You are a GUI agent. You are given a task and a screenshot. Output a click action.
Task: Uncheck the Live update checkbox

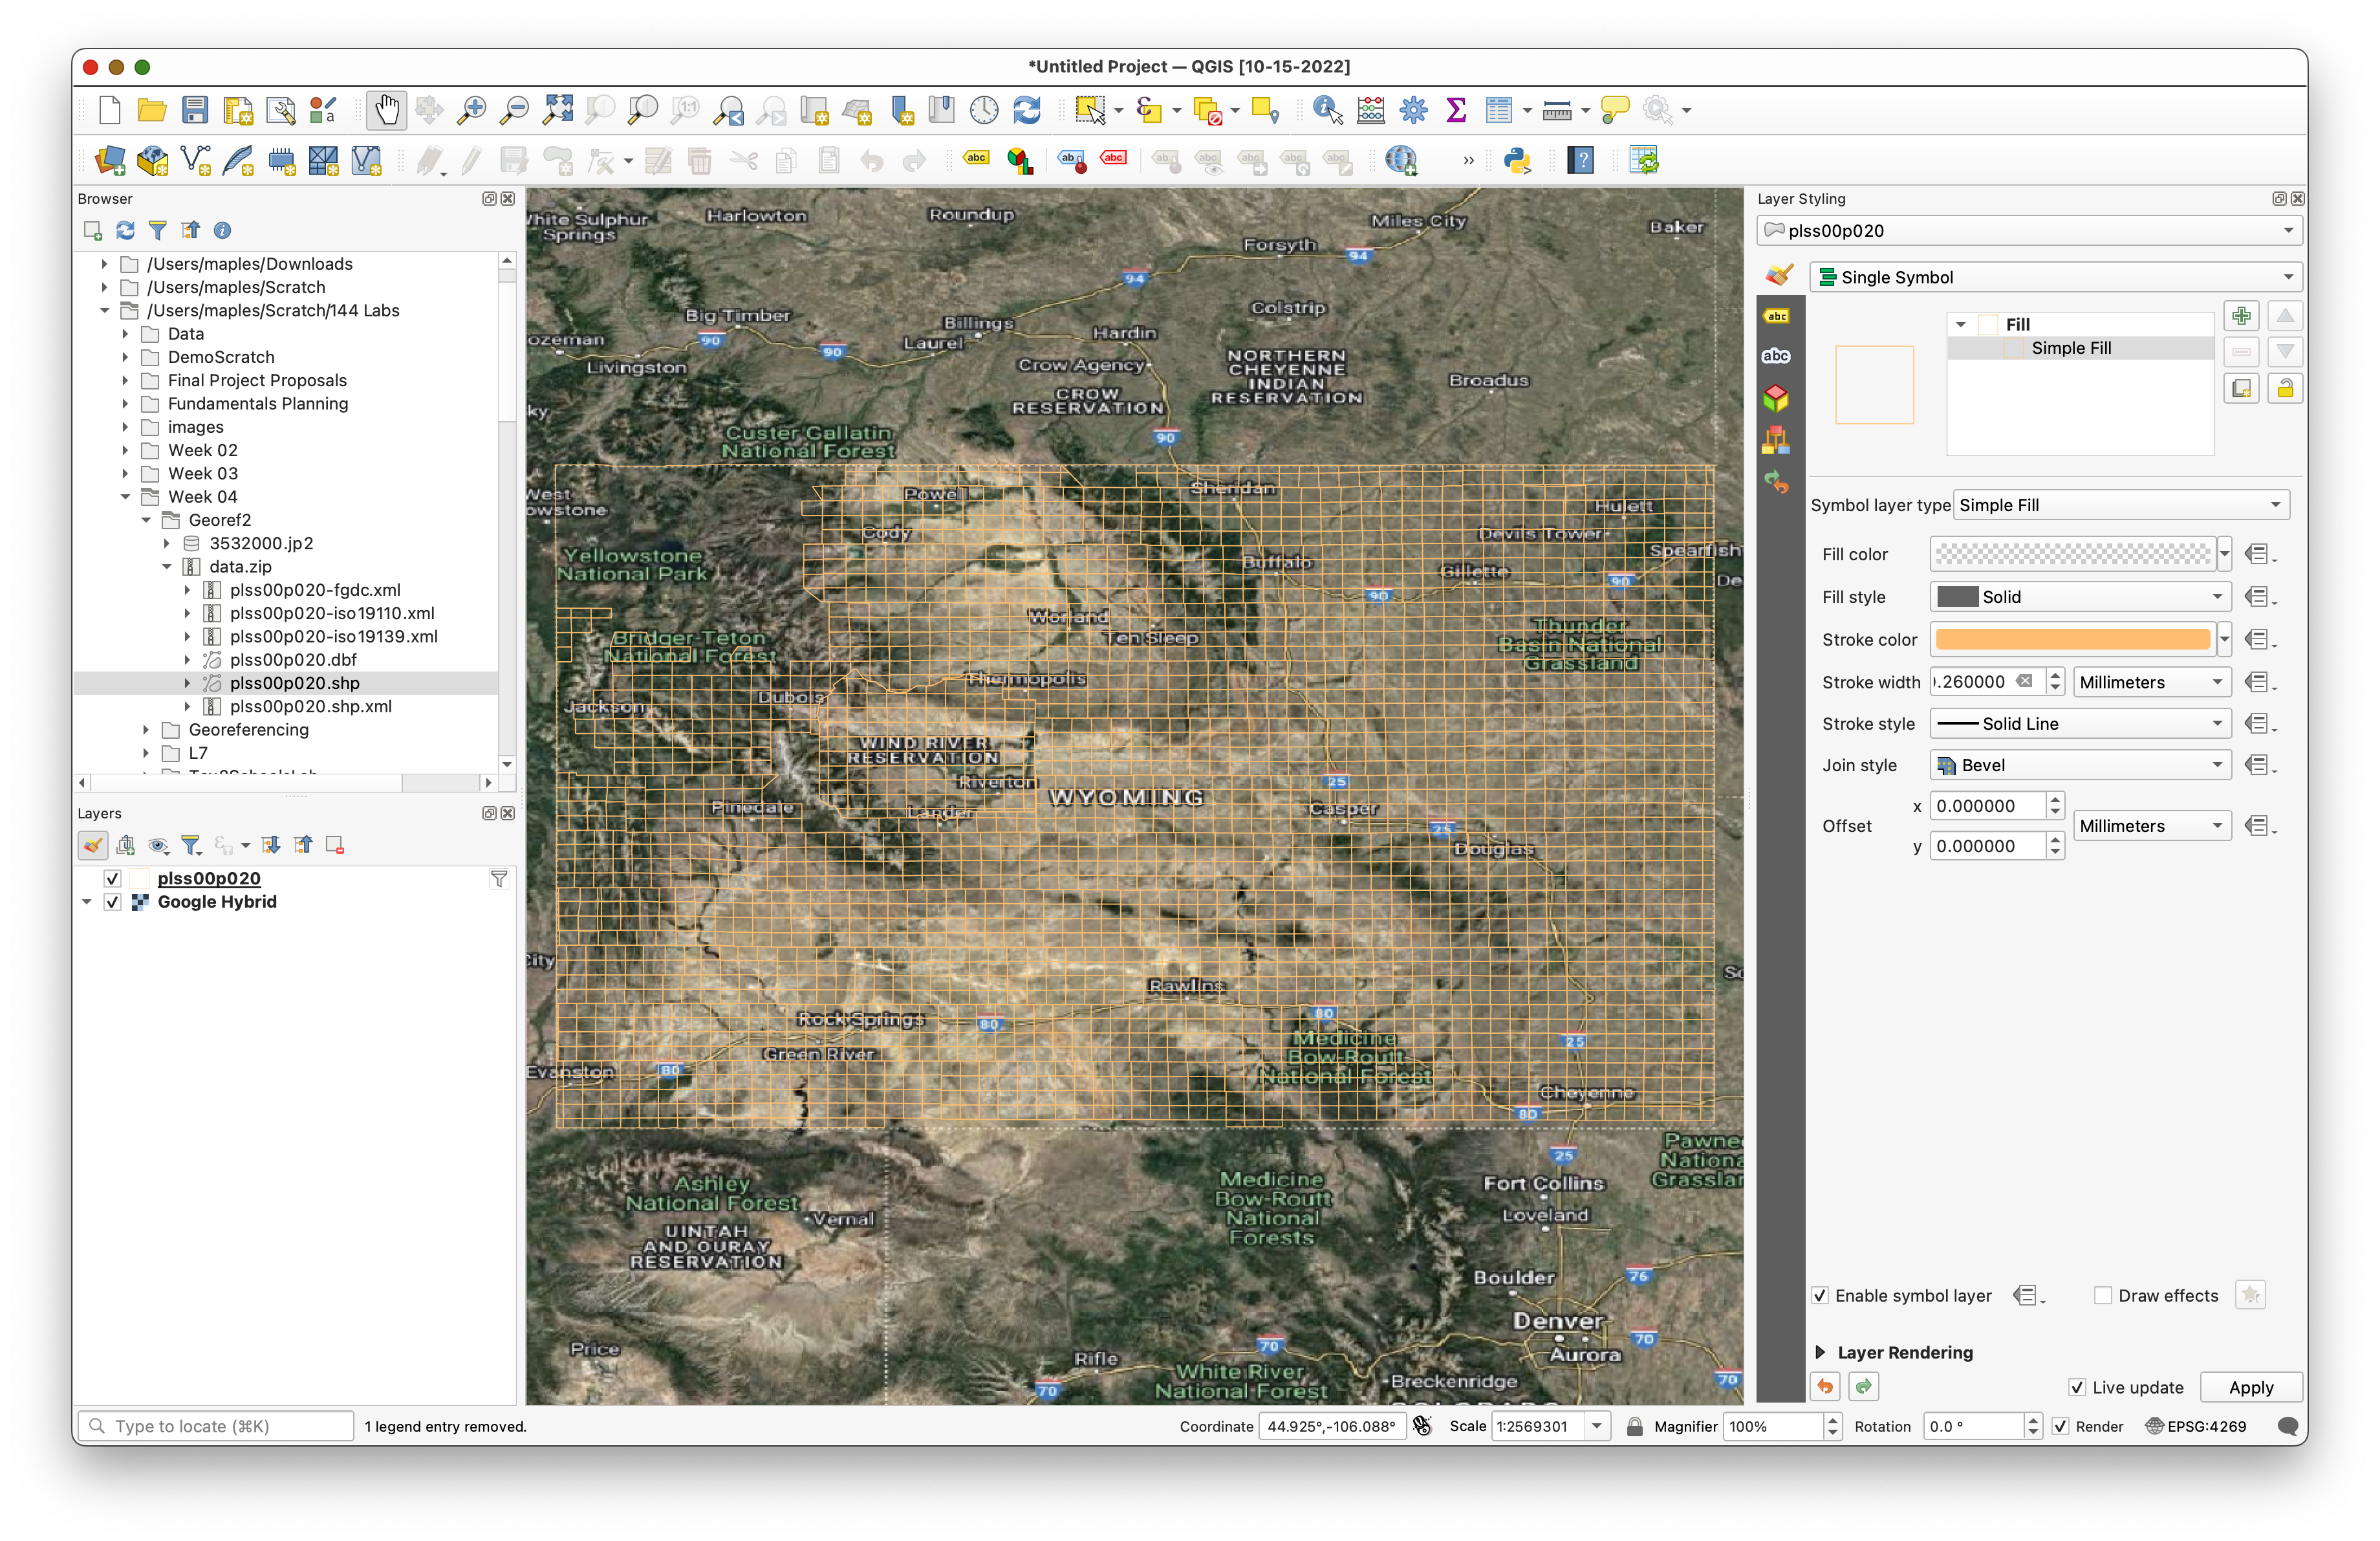point(2077,1387)
